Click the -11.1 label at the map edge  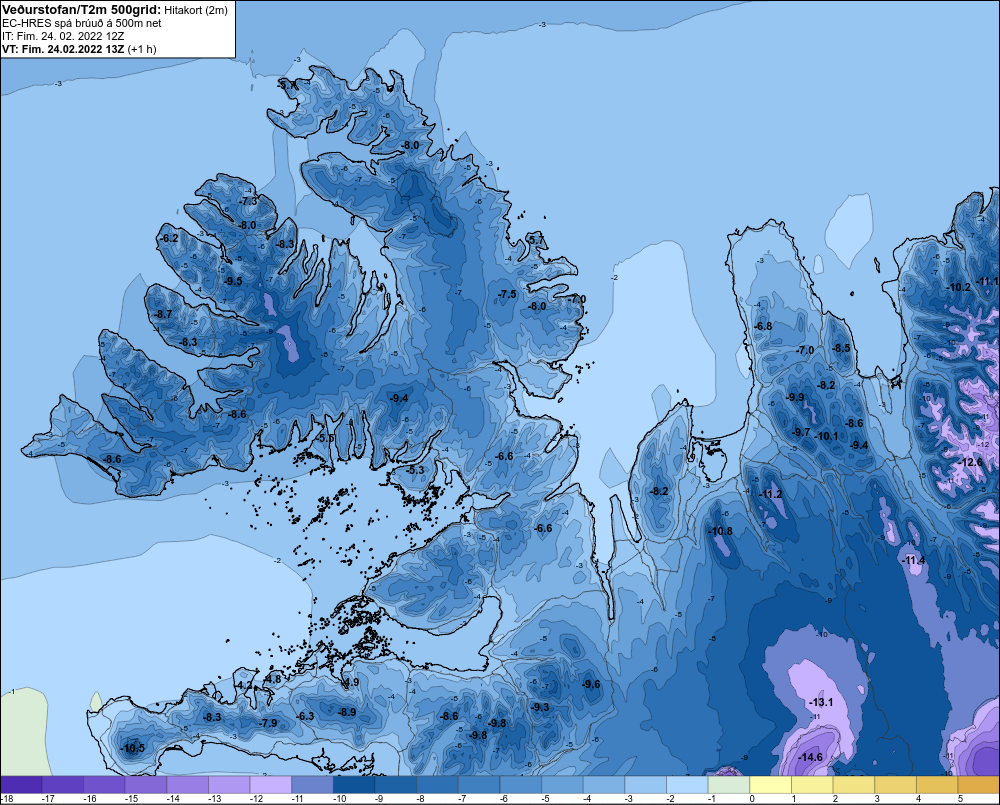point(988,281)
